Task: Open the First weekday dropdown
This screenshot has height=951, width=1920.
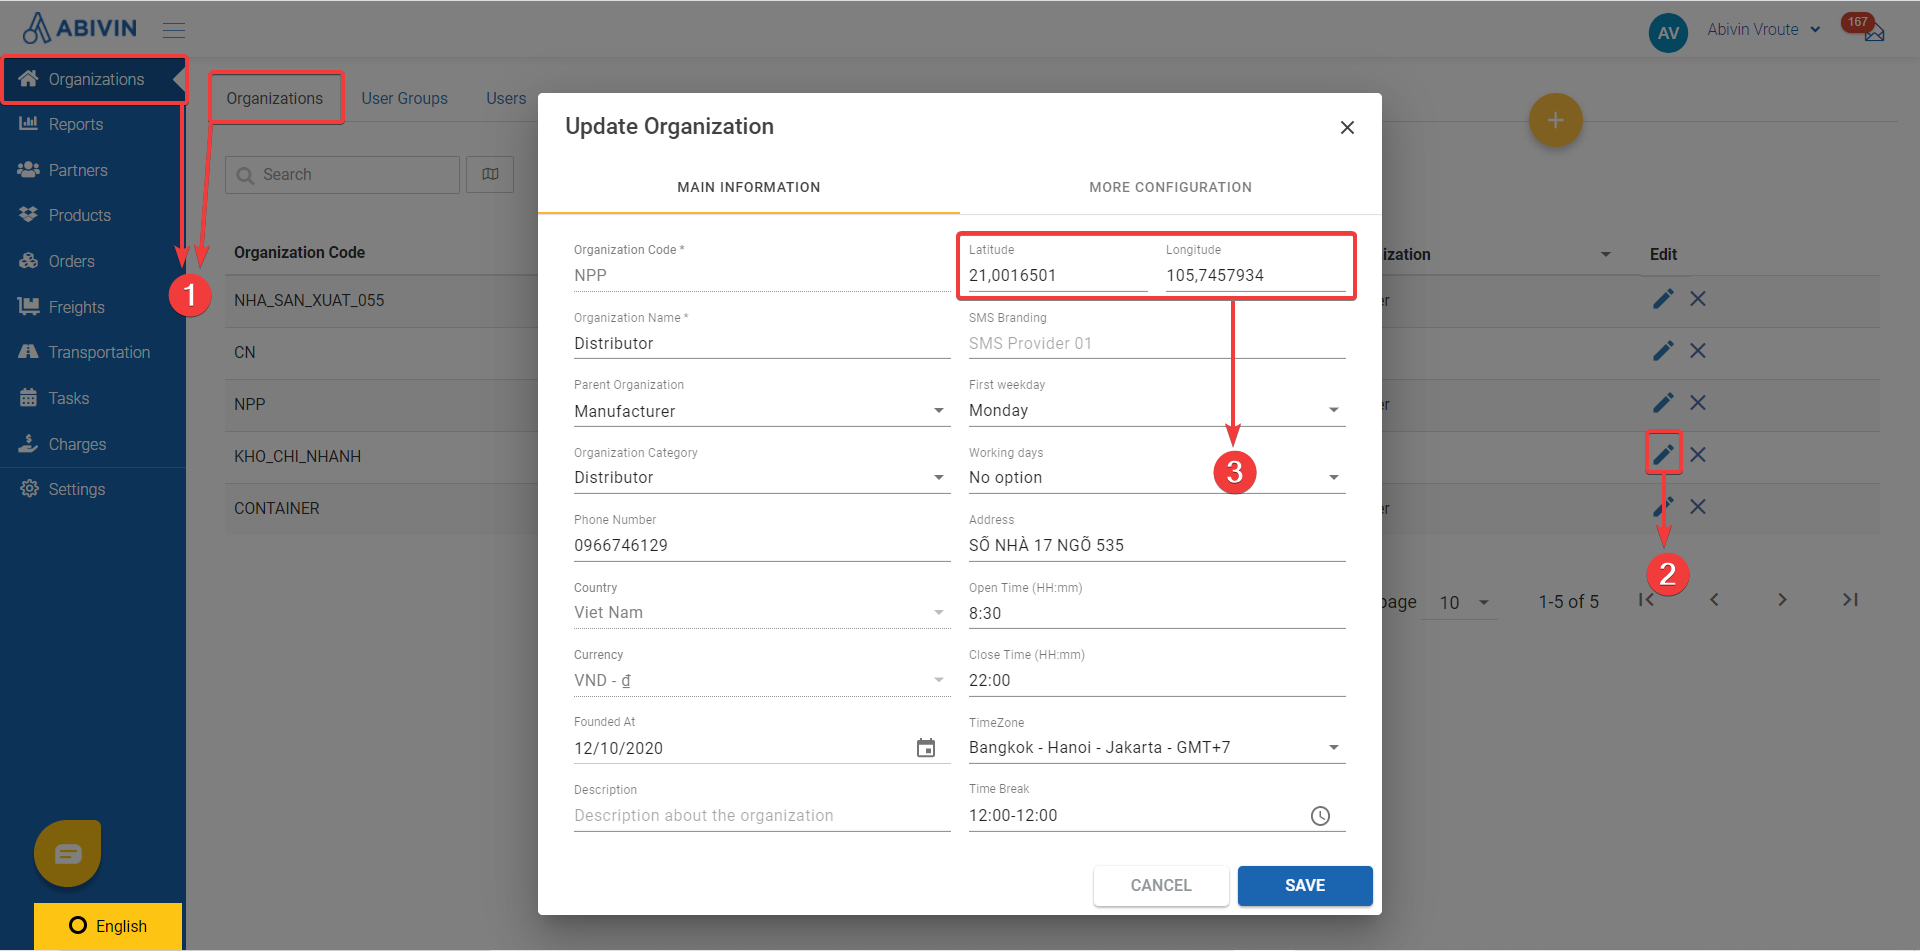Action: click(1157, 410)
